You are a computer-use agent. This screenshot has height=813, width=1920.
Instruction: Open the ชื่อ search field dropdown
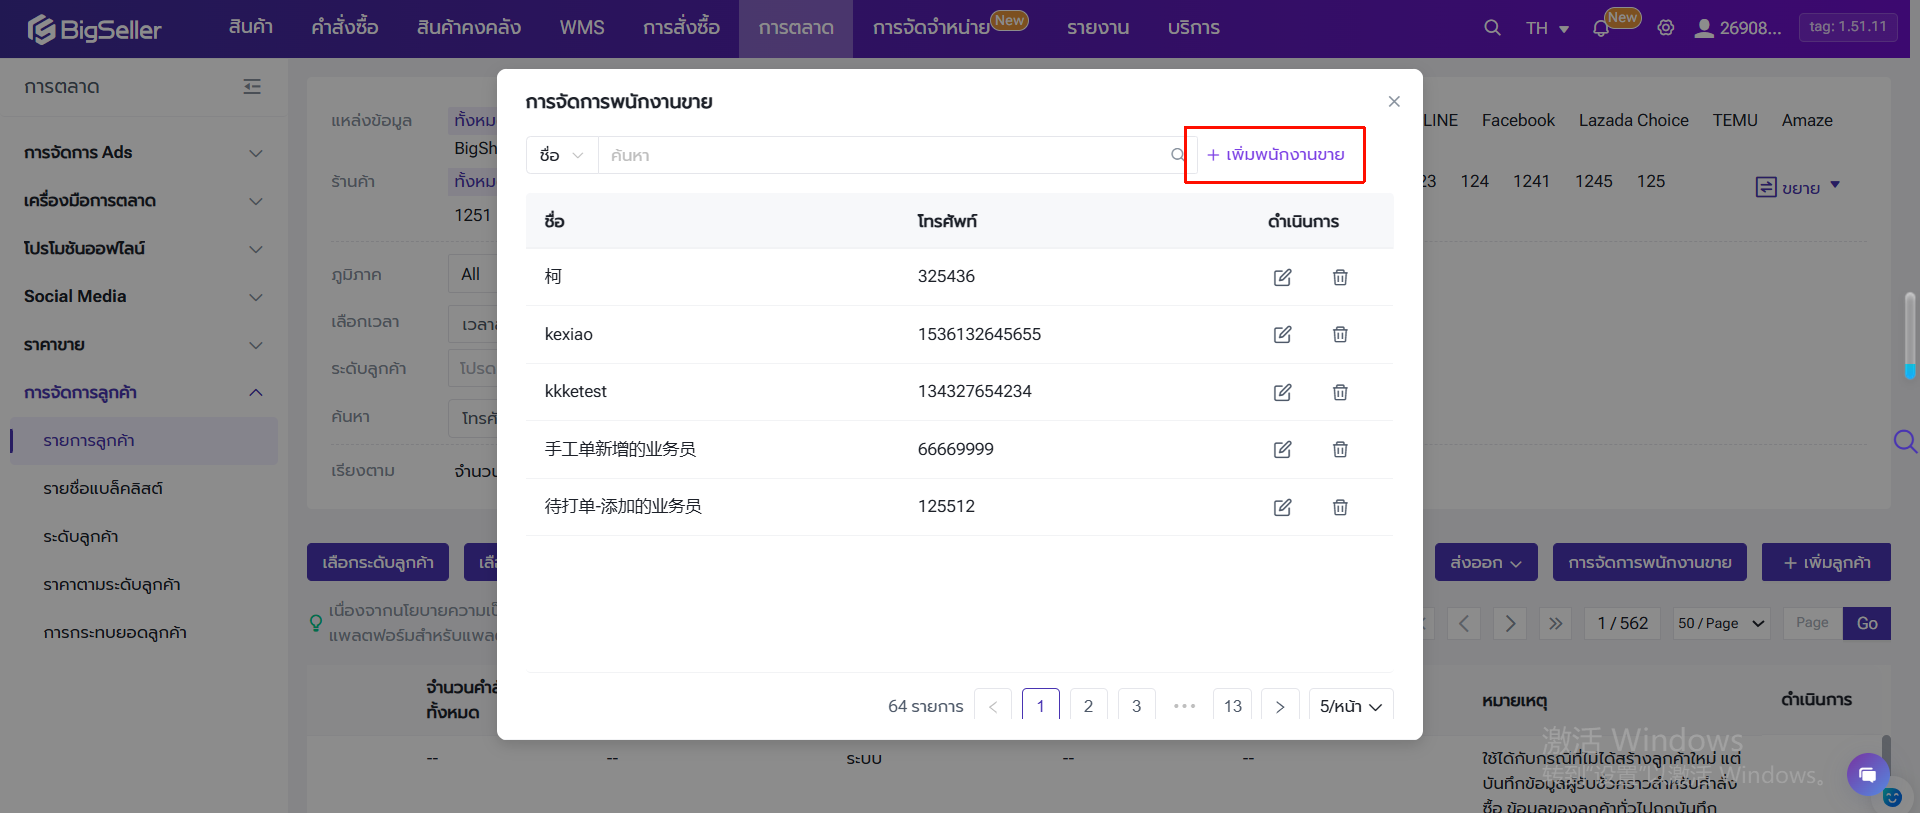click(561, 155)
